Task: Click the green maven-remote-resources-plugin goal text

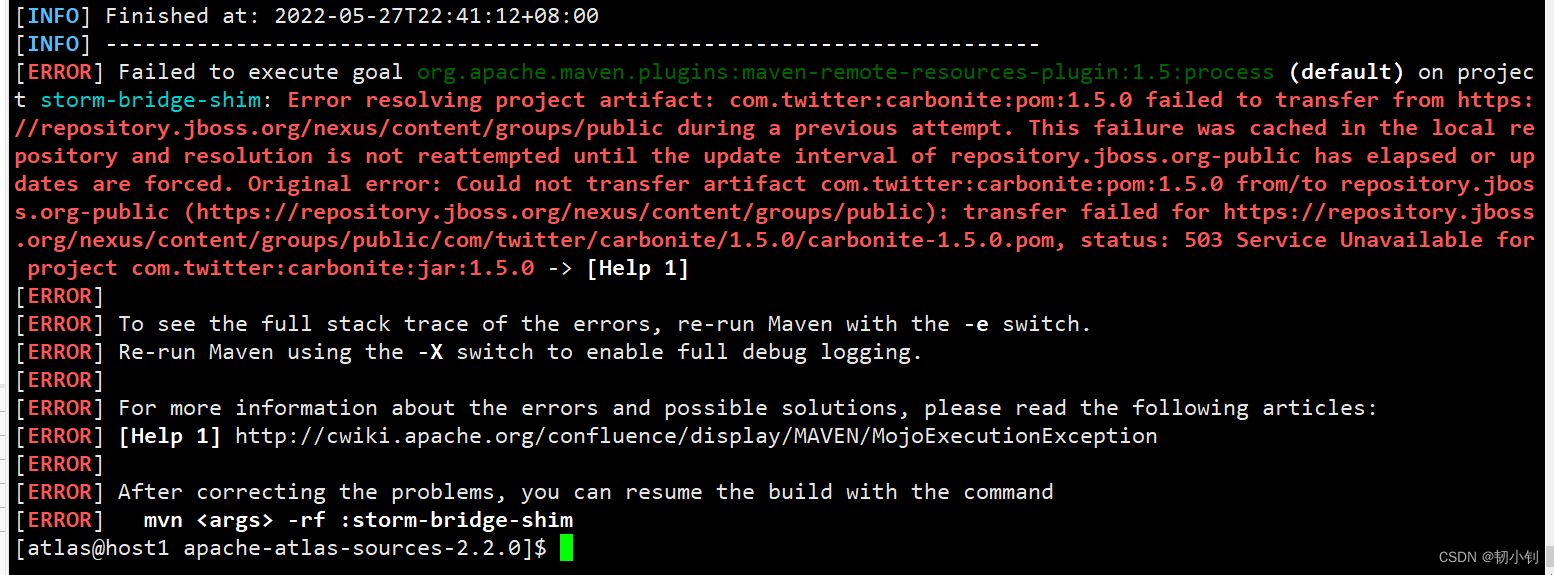Action: (x=845, y=72)
